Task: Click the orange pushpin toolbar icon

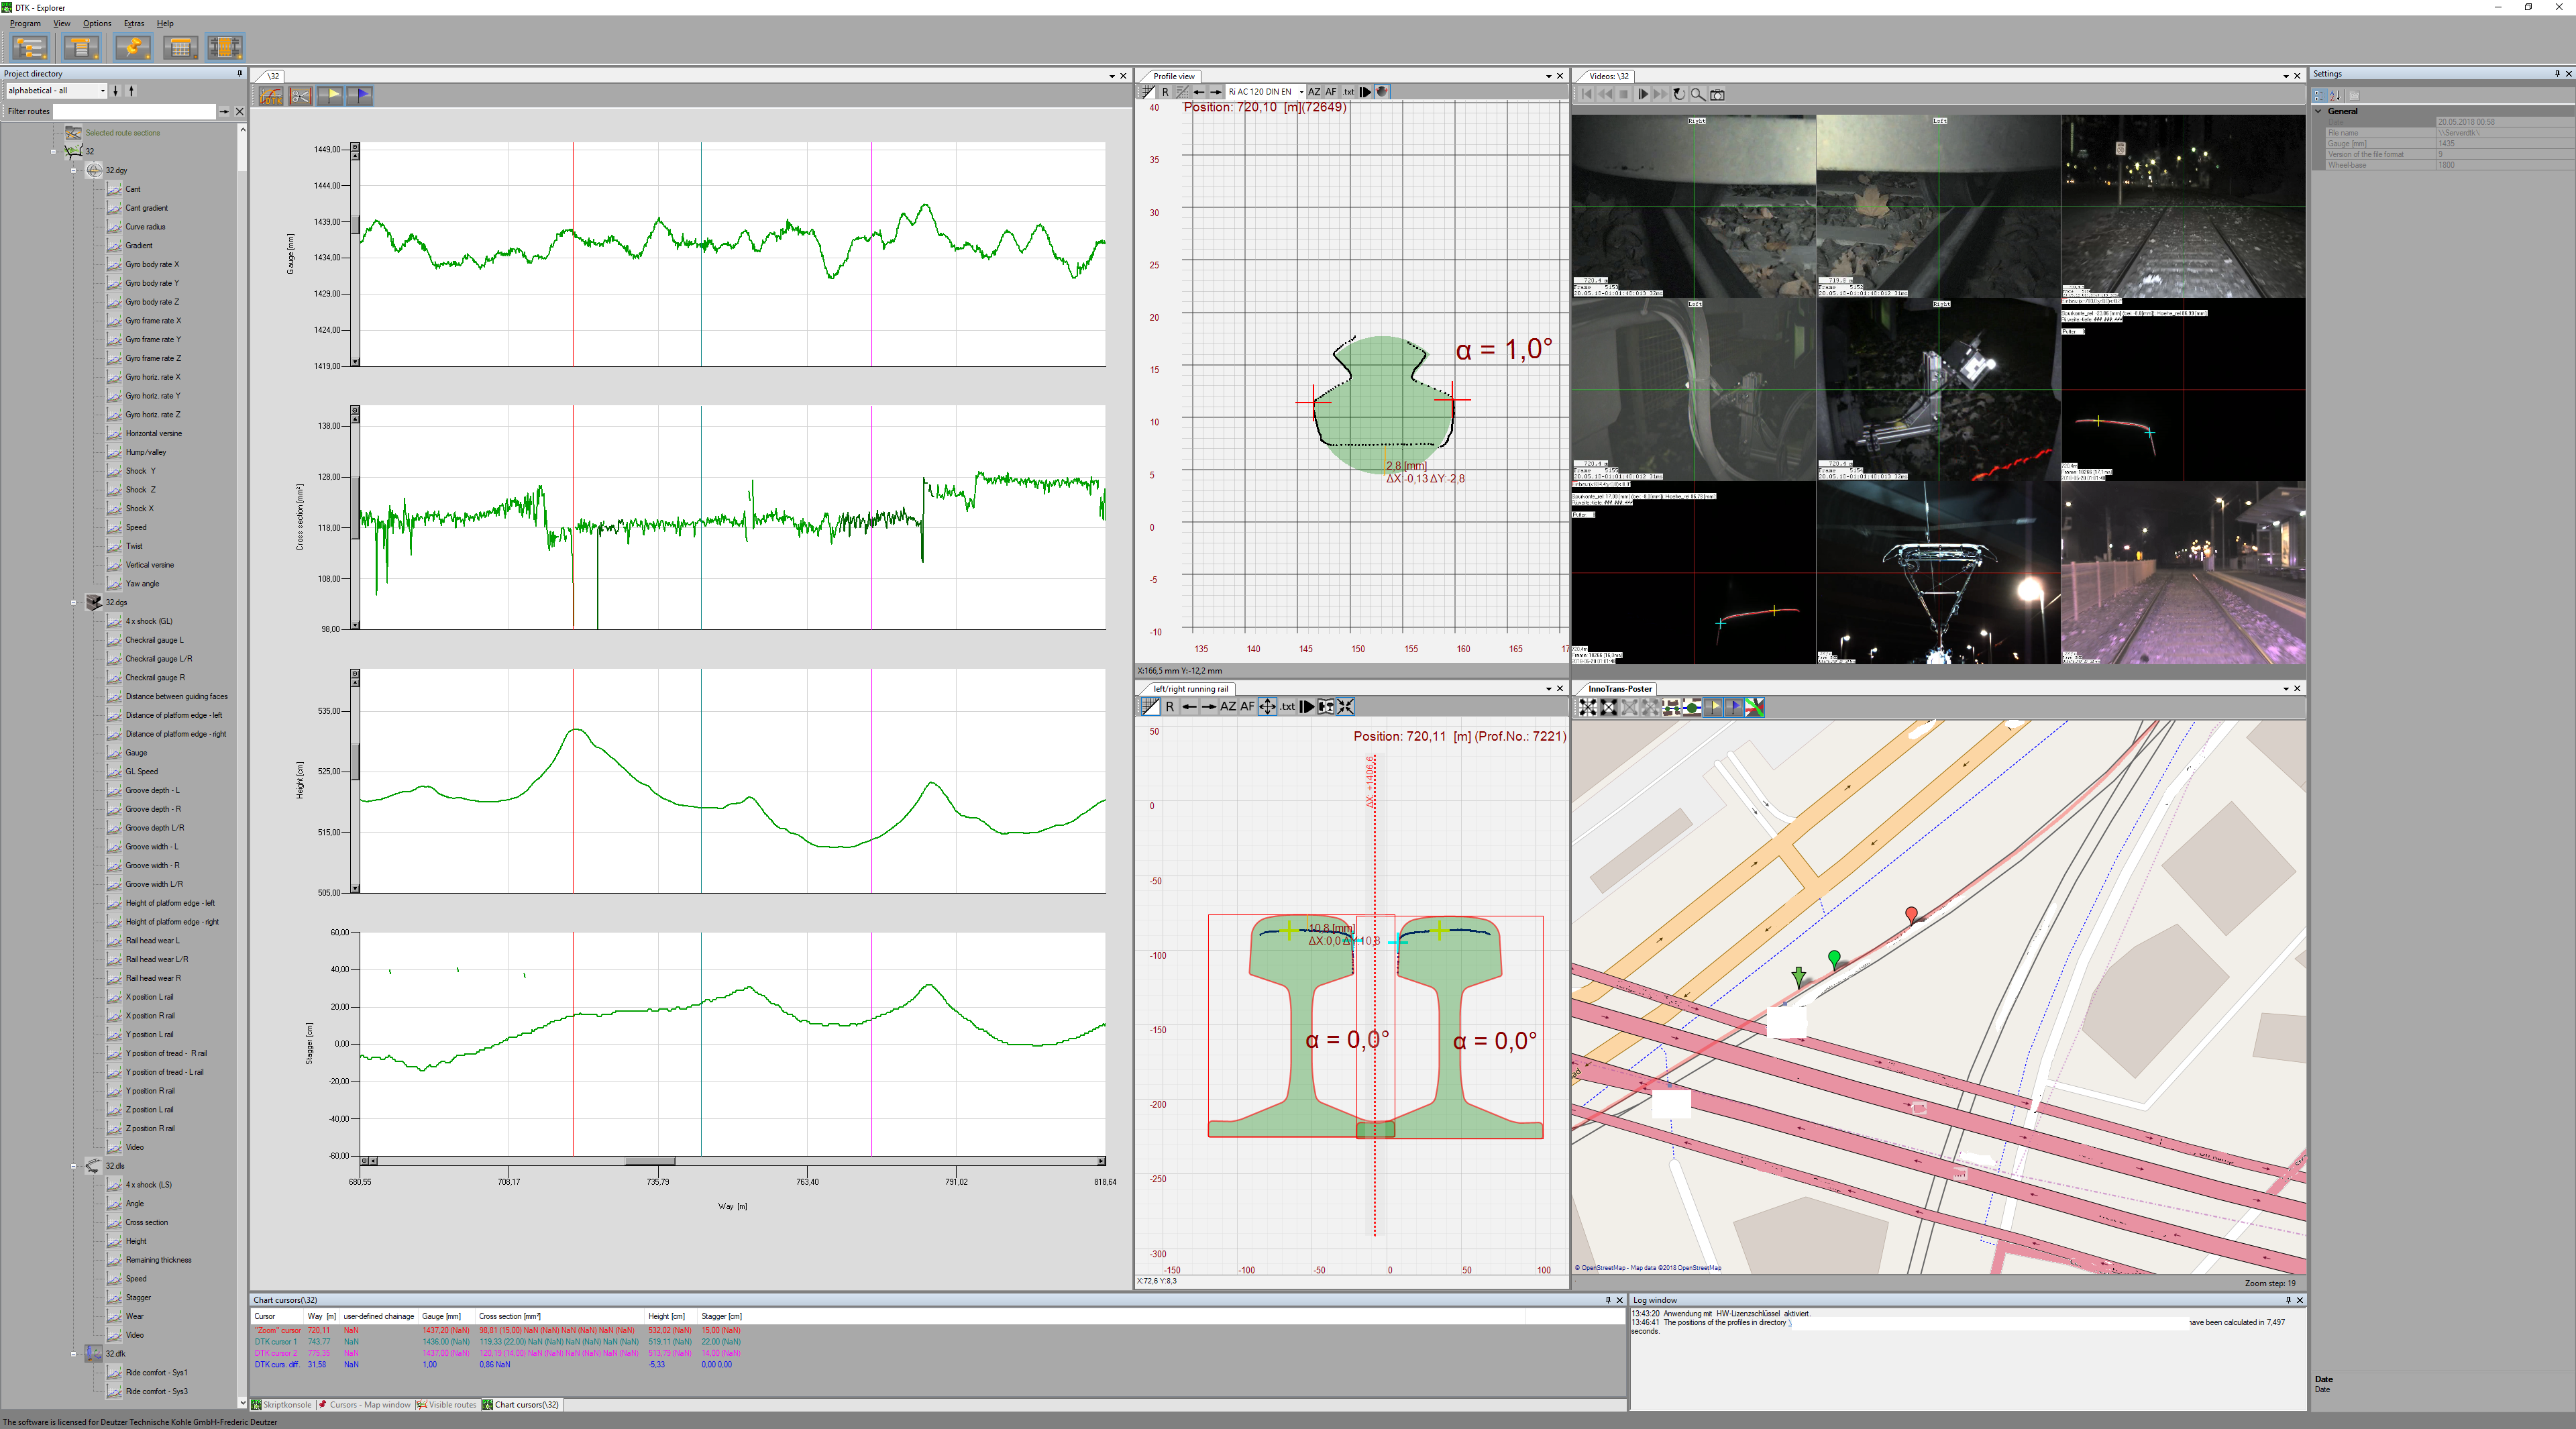Action: click(132, 47)
